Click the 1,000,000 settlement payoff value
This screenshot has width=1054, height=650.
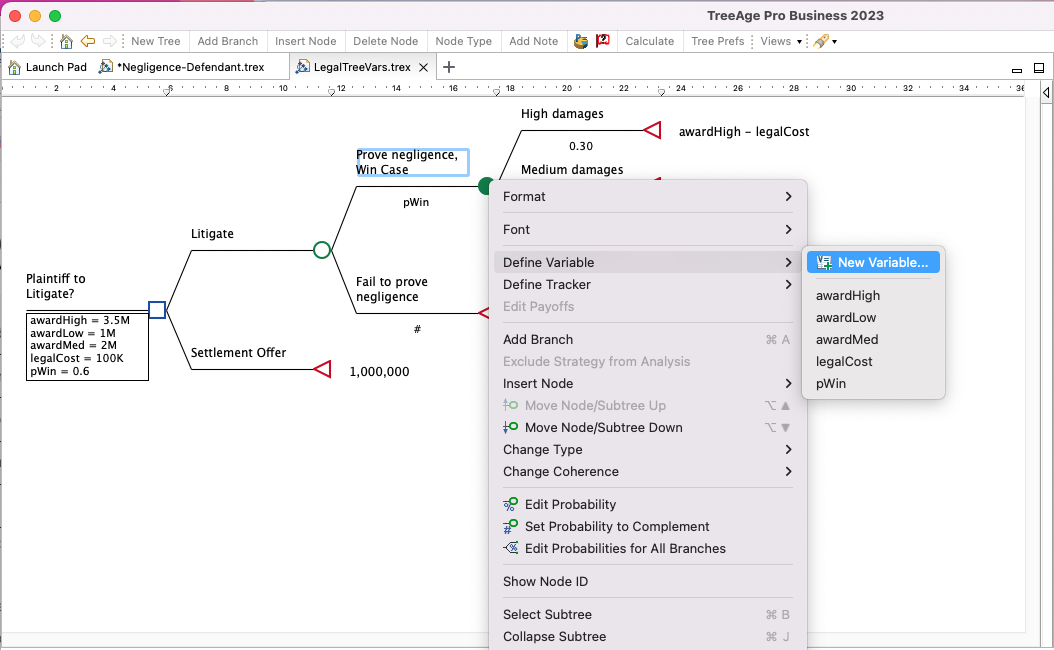pos(379,372)
